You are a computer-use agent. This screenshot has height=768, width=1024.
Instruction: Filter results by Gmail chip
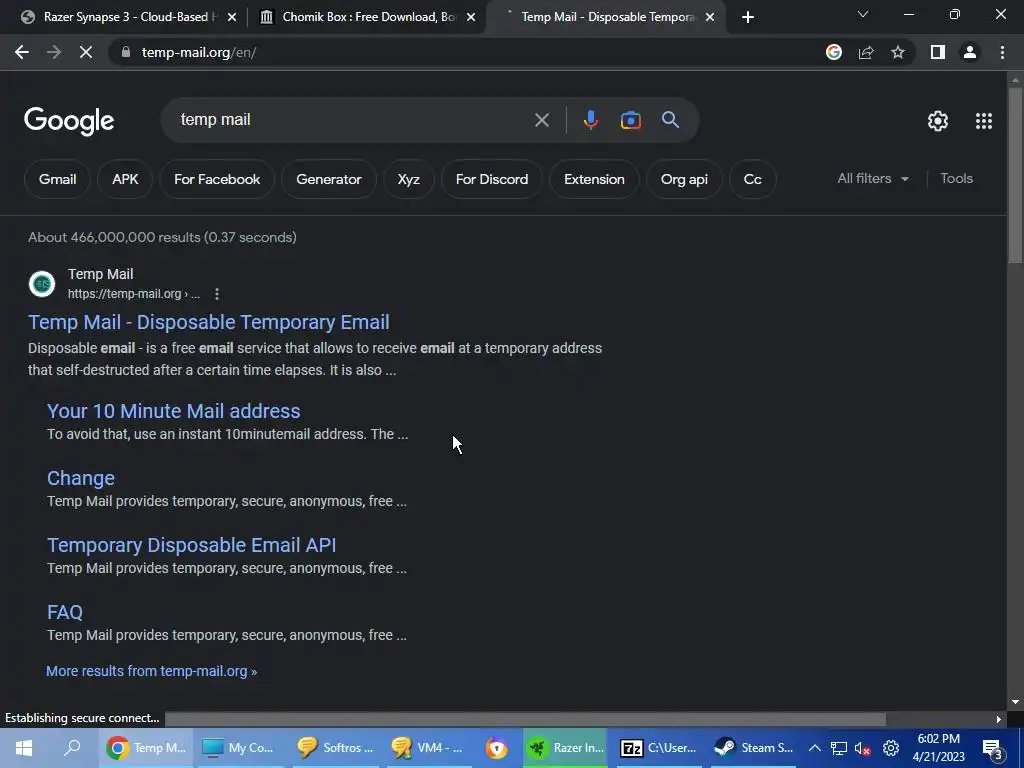point(57,179)
